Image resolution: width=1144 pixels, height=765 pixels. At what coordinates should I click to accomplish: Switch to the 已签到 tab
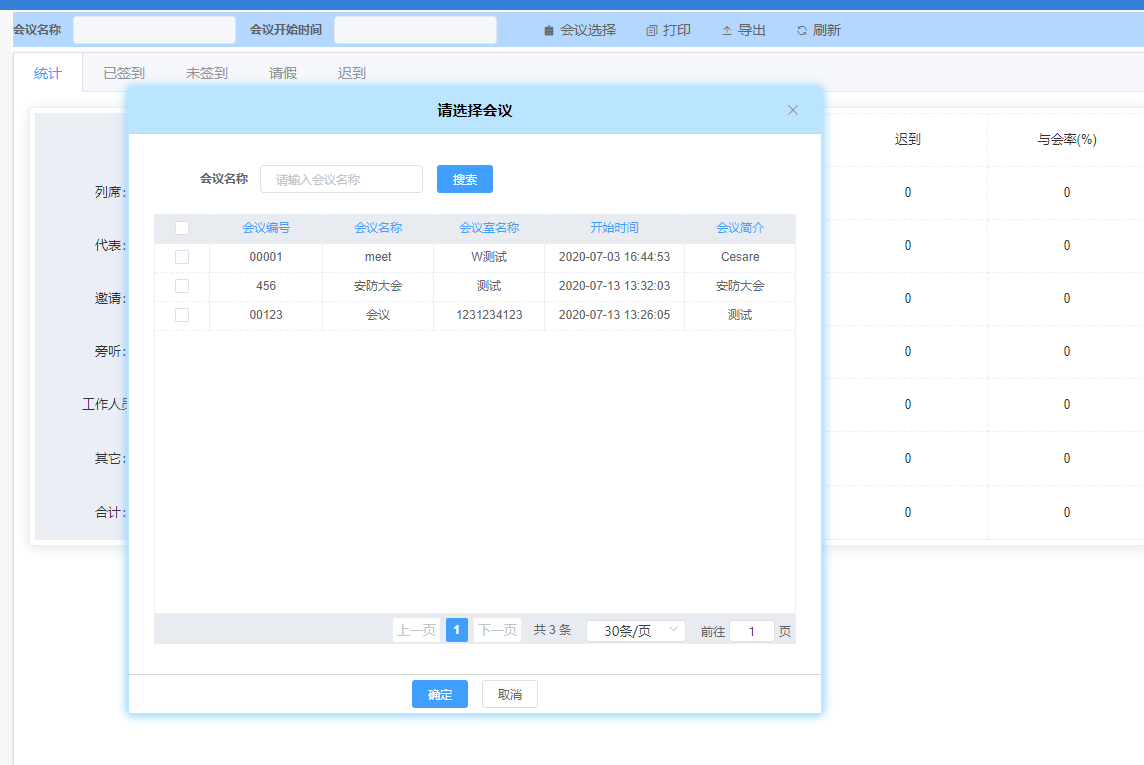[x=124, y=73]
